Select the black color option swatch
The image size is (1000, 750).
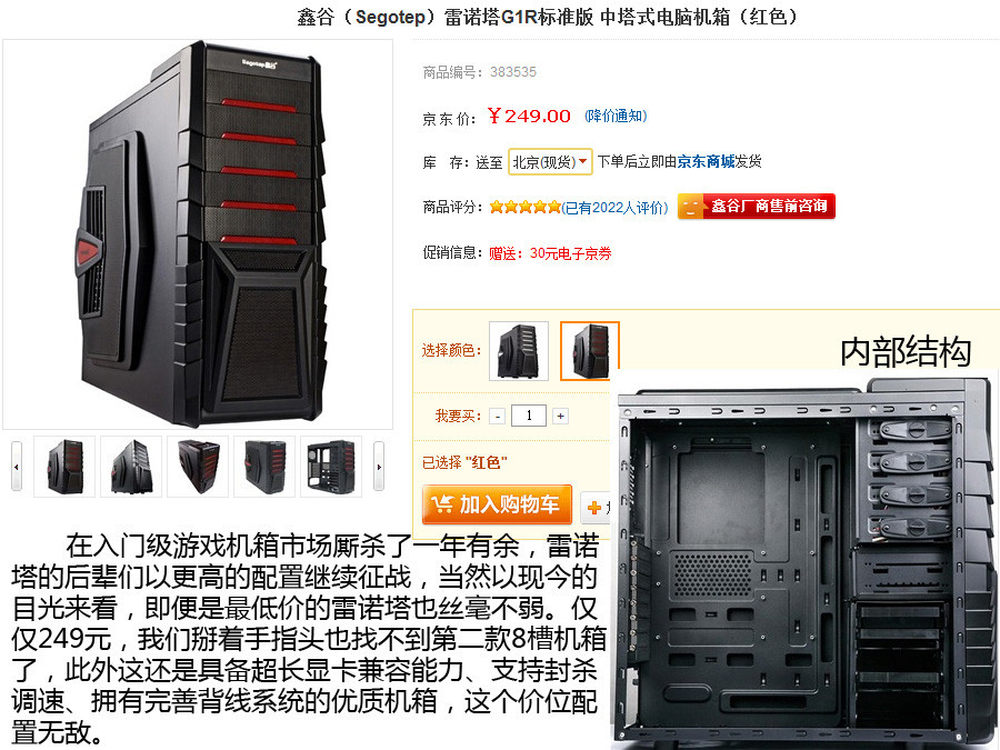[x=518, y=351]
